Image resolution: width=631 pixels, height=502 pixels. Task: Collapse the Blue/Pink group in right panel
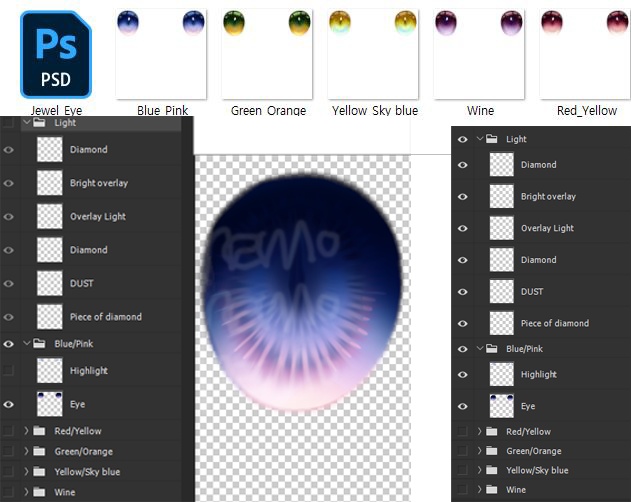pyautogui.click(x=480, y=348)
